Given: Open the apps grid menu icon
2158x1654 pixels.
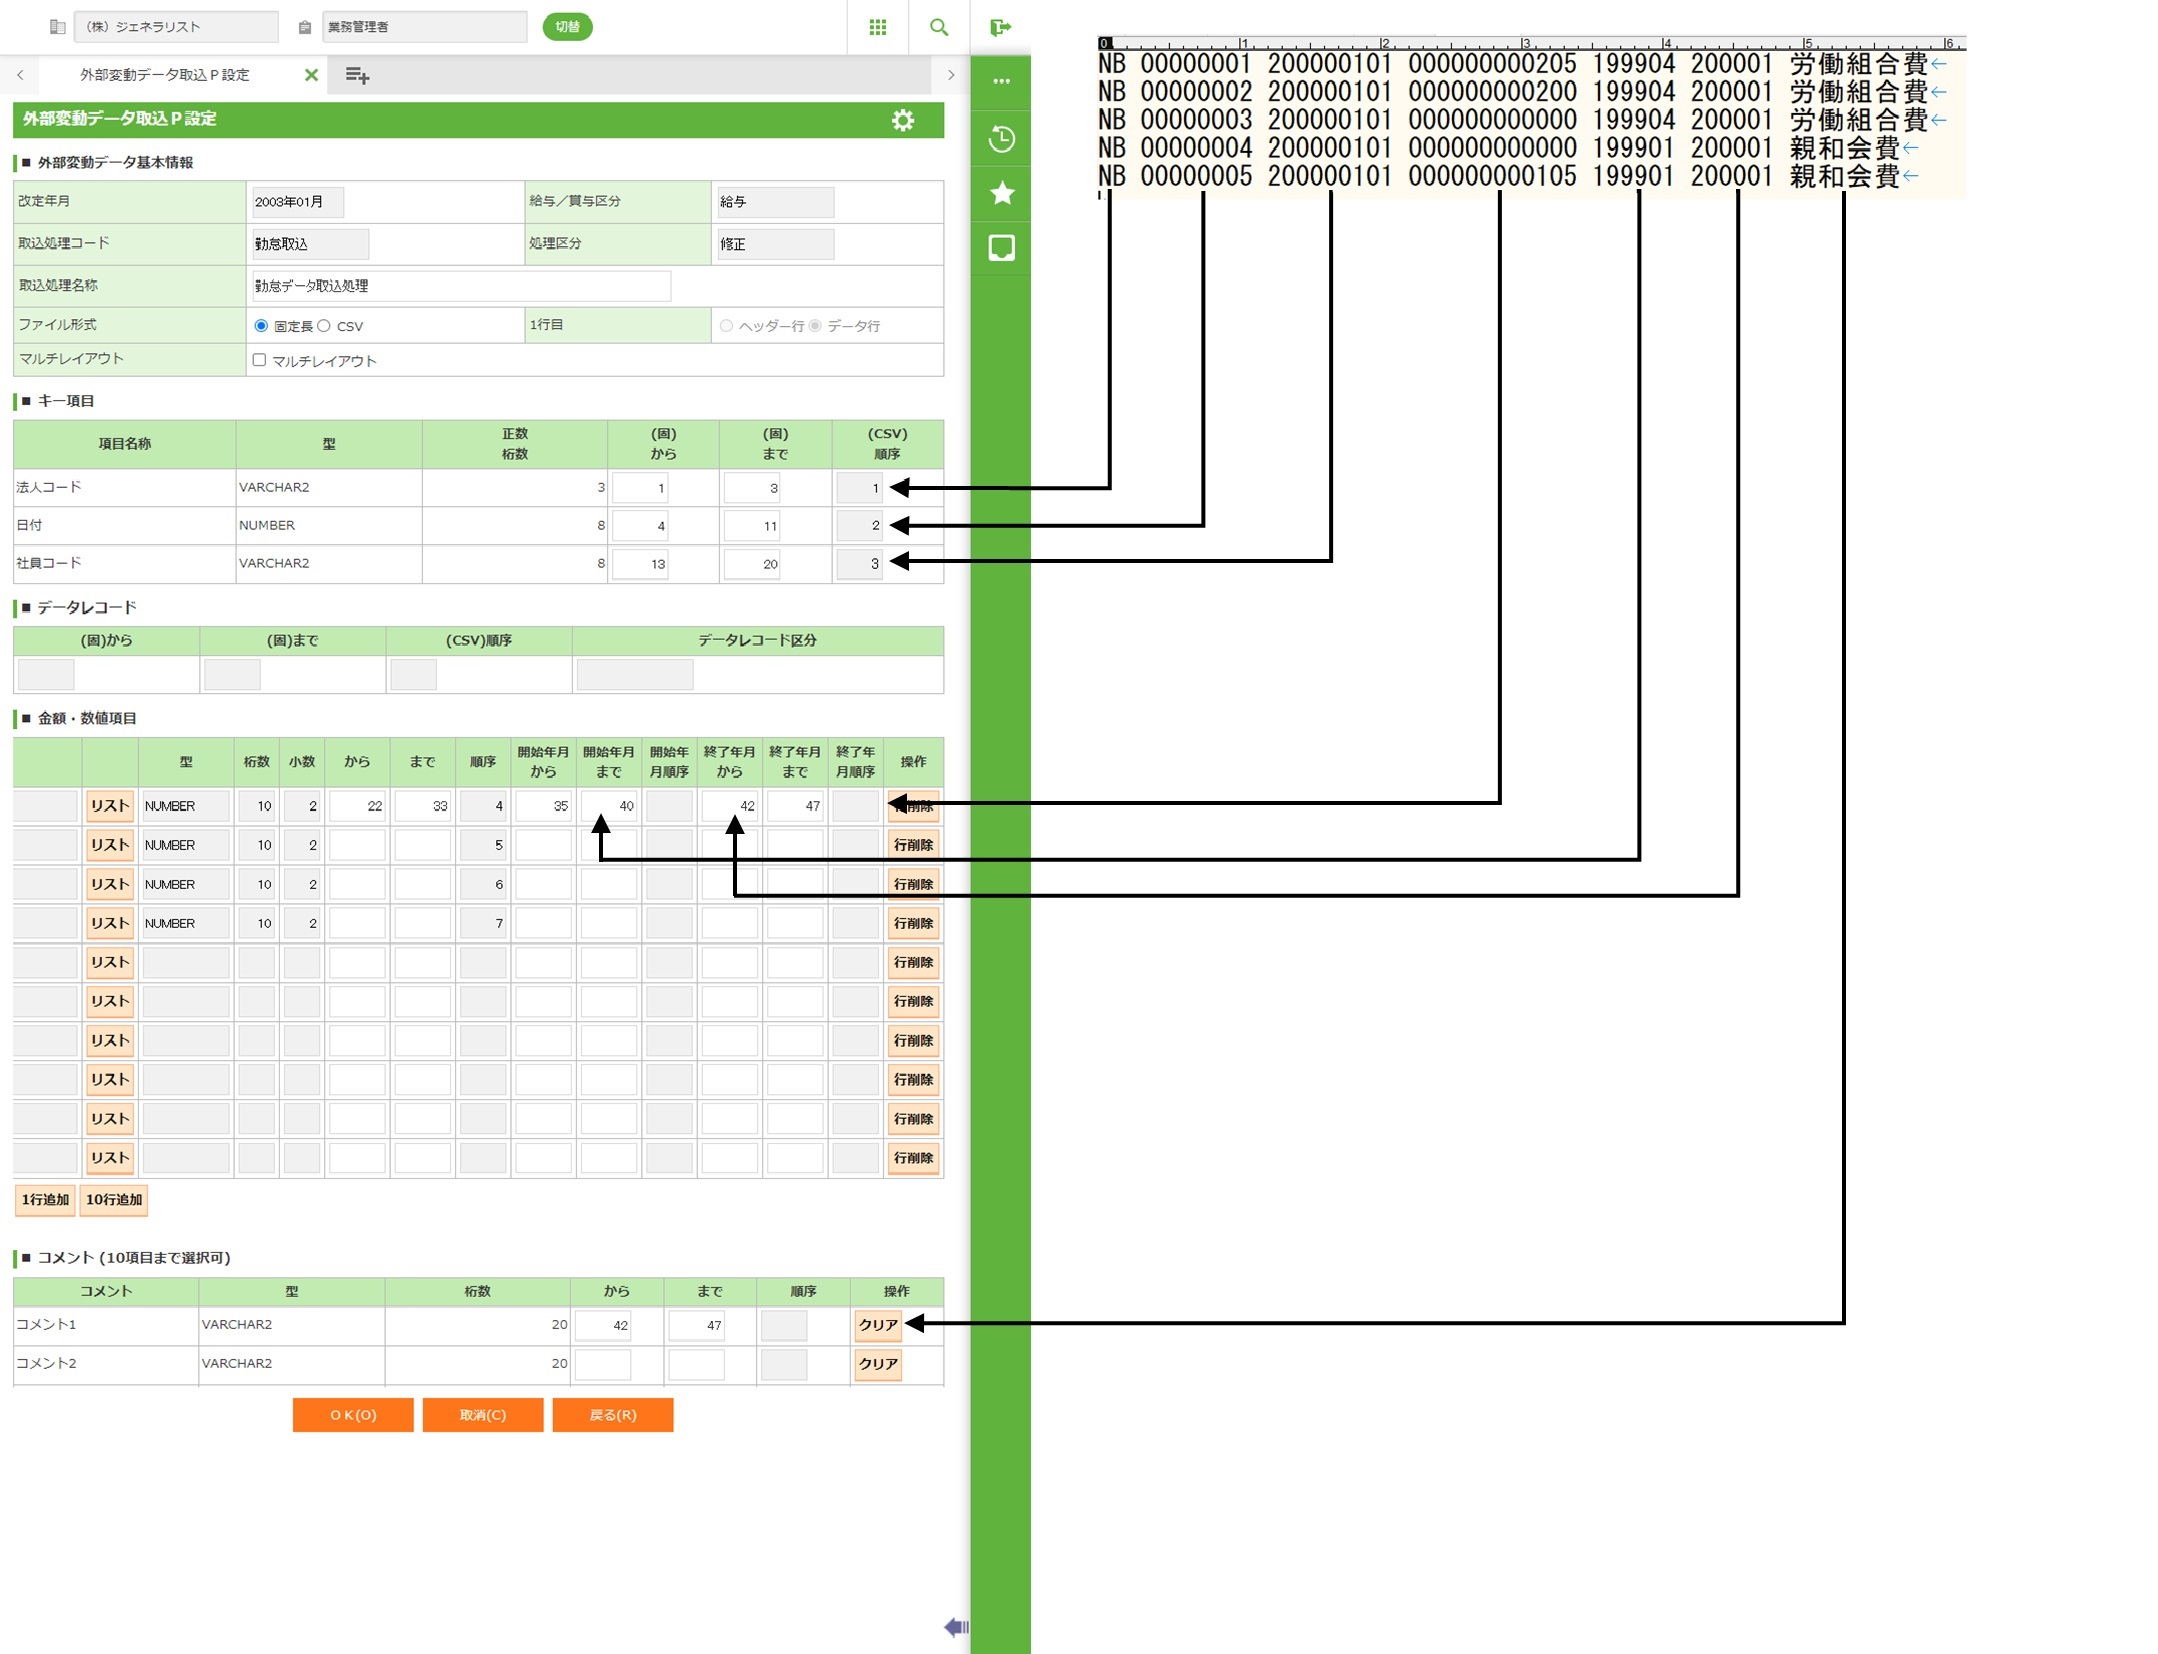Looking at the screenshot, I should pyautogui.click(x=877, y=27).
